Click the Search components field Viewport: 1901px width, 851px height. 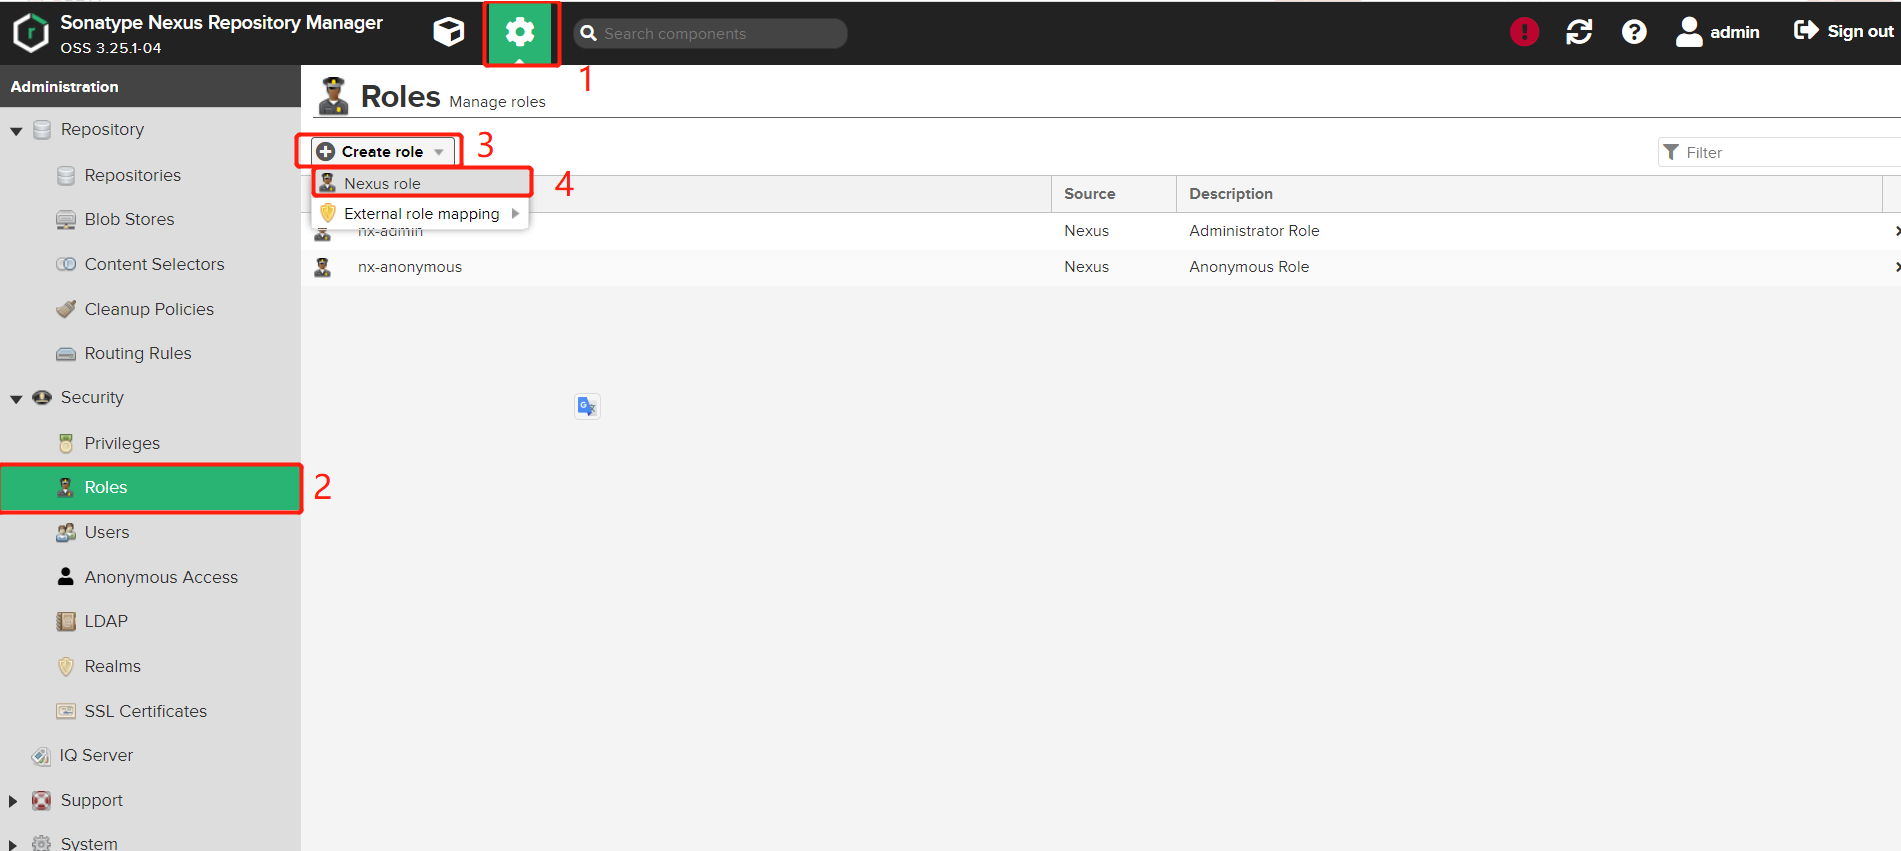[x=711, y=33]
